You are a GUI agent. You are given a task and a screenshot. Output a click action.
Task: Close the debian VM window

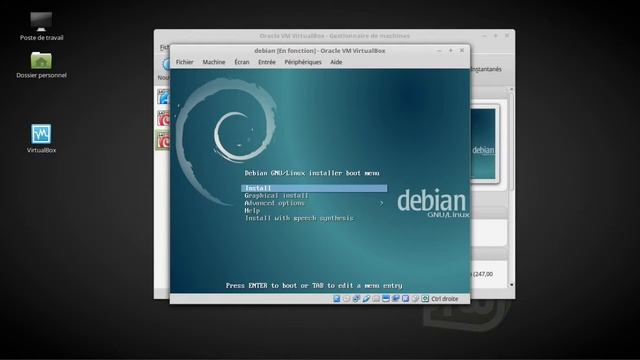[x=462, y=51]
